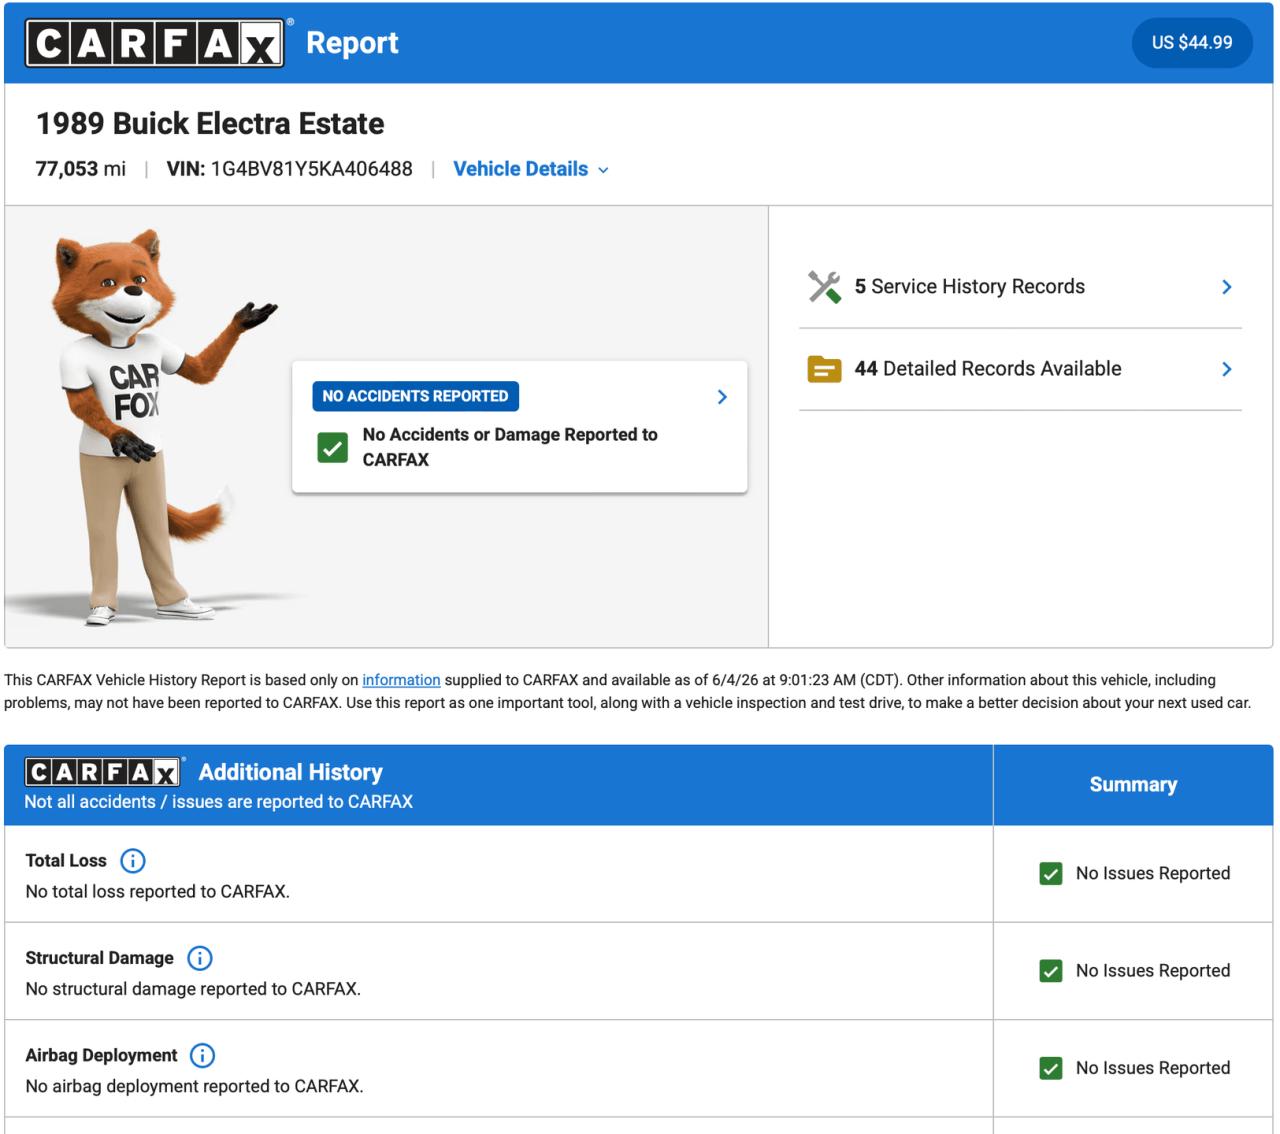Screen dimensions: 1280x1134
Task: Click the Airbag Deployment No Issues Reported checkmark
Action: (x=1051, y=1068)
